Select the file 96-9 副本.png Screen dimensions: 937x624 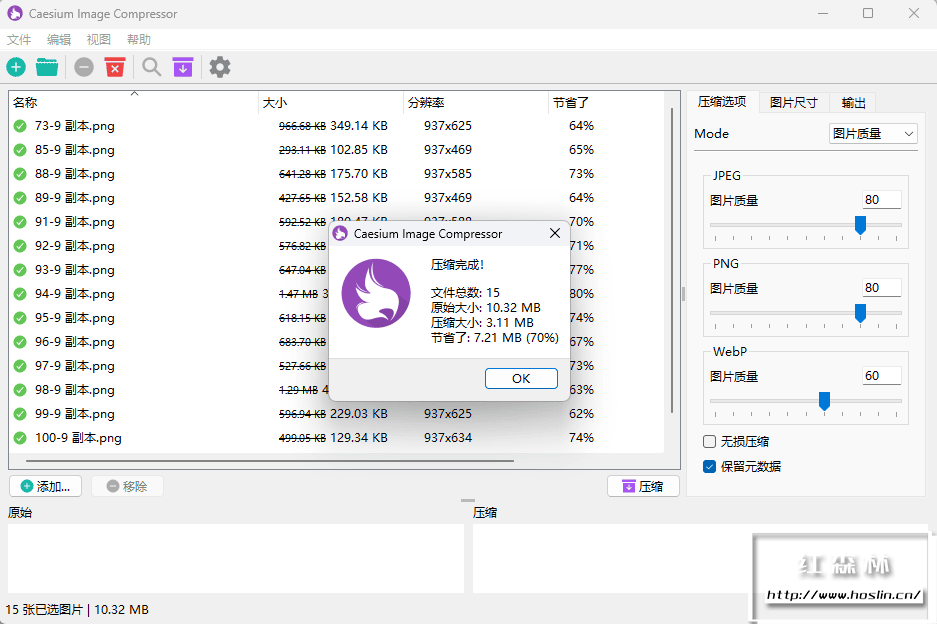[75, 342]
